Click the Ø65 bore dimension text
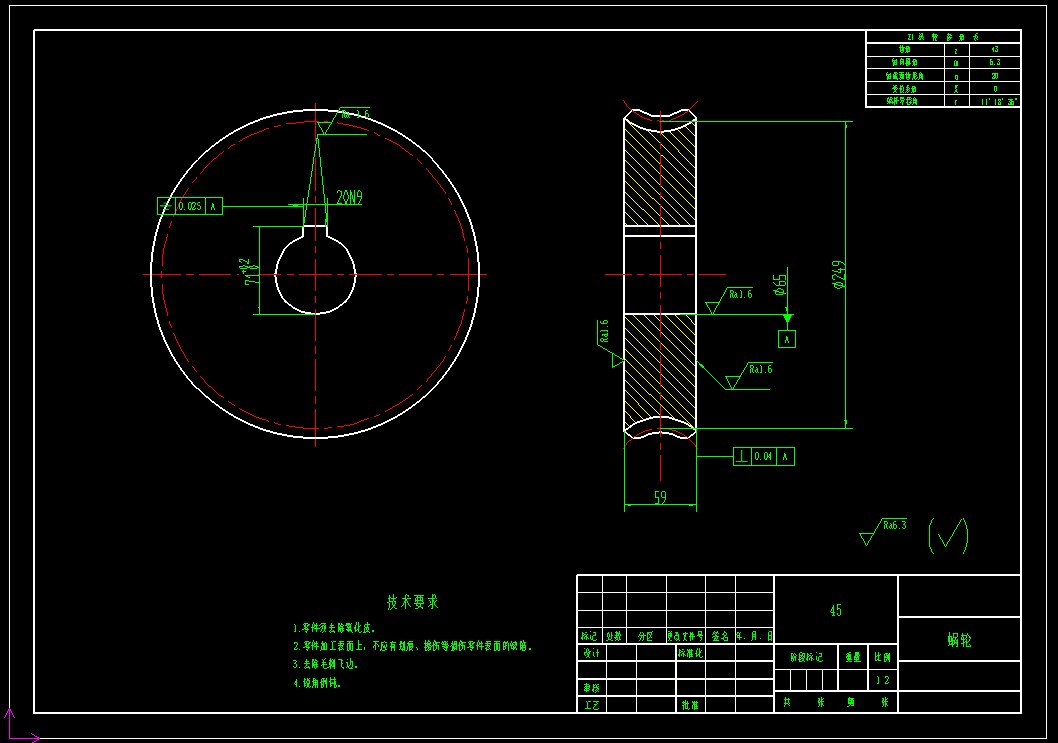Viewport: 1058px width, 743px height. (780, 284)
